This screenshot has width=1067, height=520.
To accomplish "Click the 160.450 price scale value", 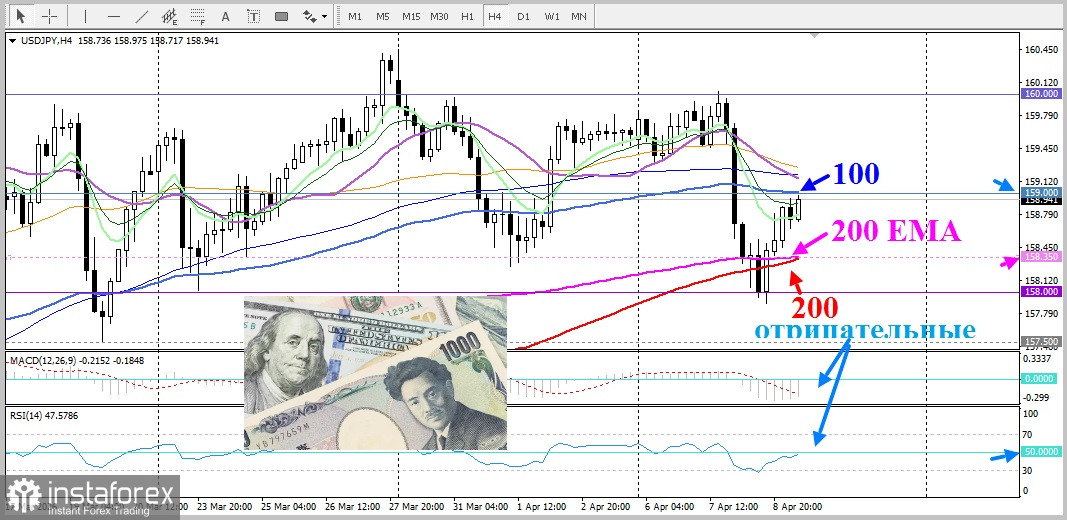I will 1040,50.
